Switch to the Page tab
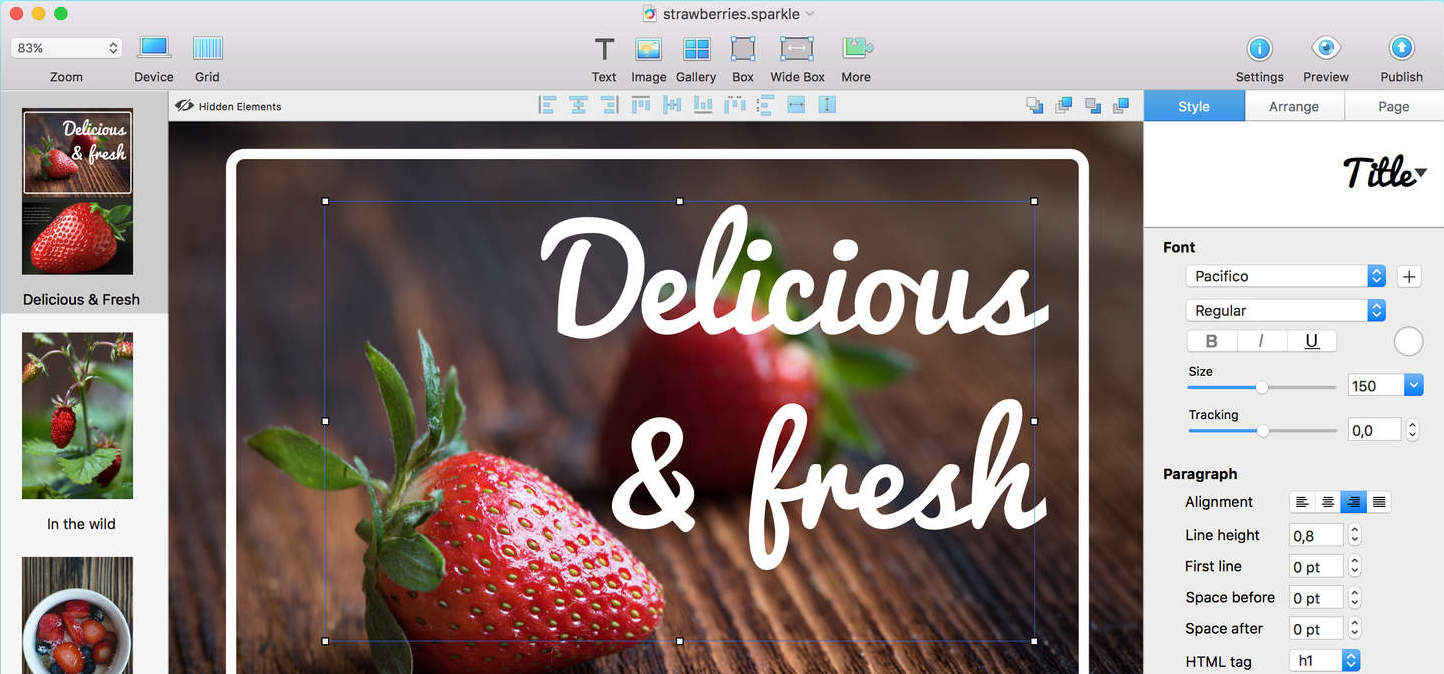The height and width of the screenshot is (674, 1444). [1394, 106]
